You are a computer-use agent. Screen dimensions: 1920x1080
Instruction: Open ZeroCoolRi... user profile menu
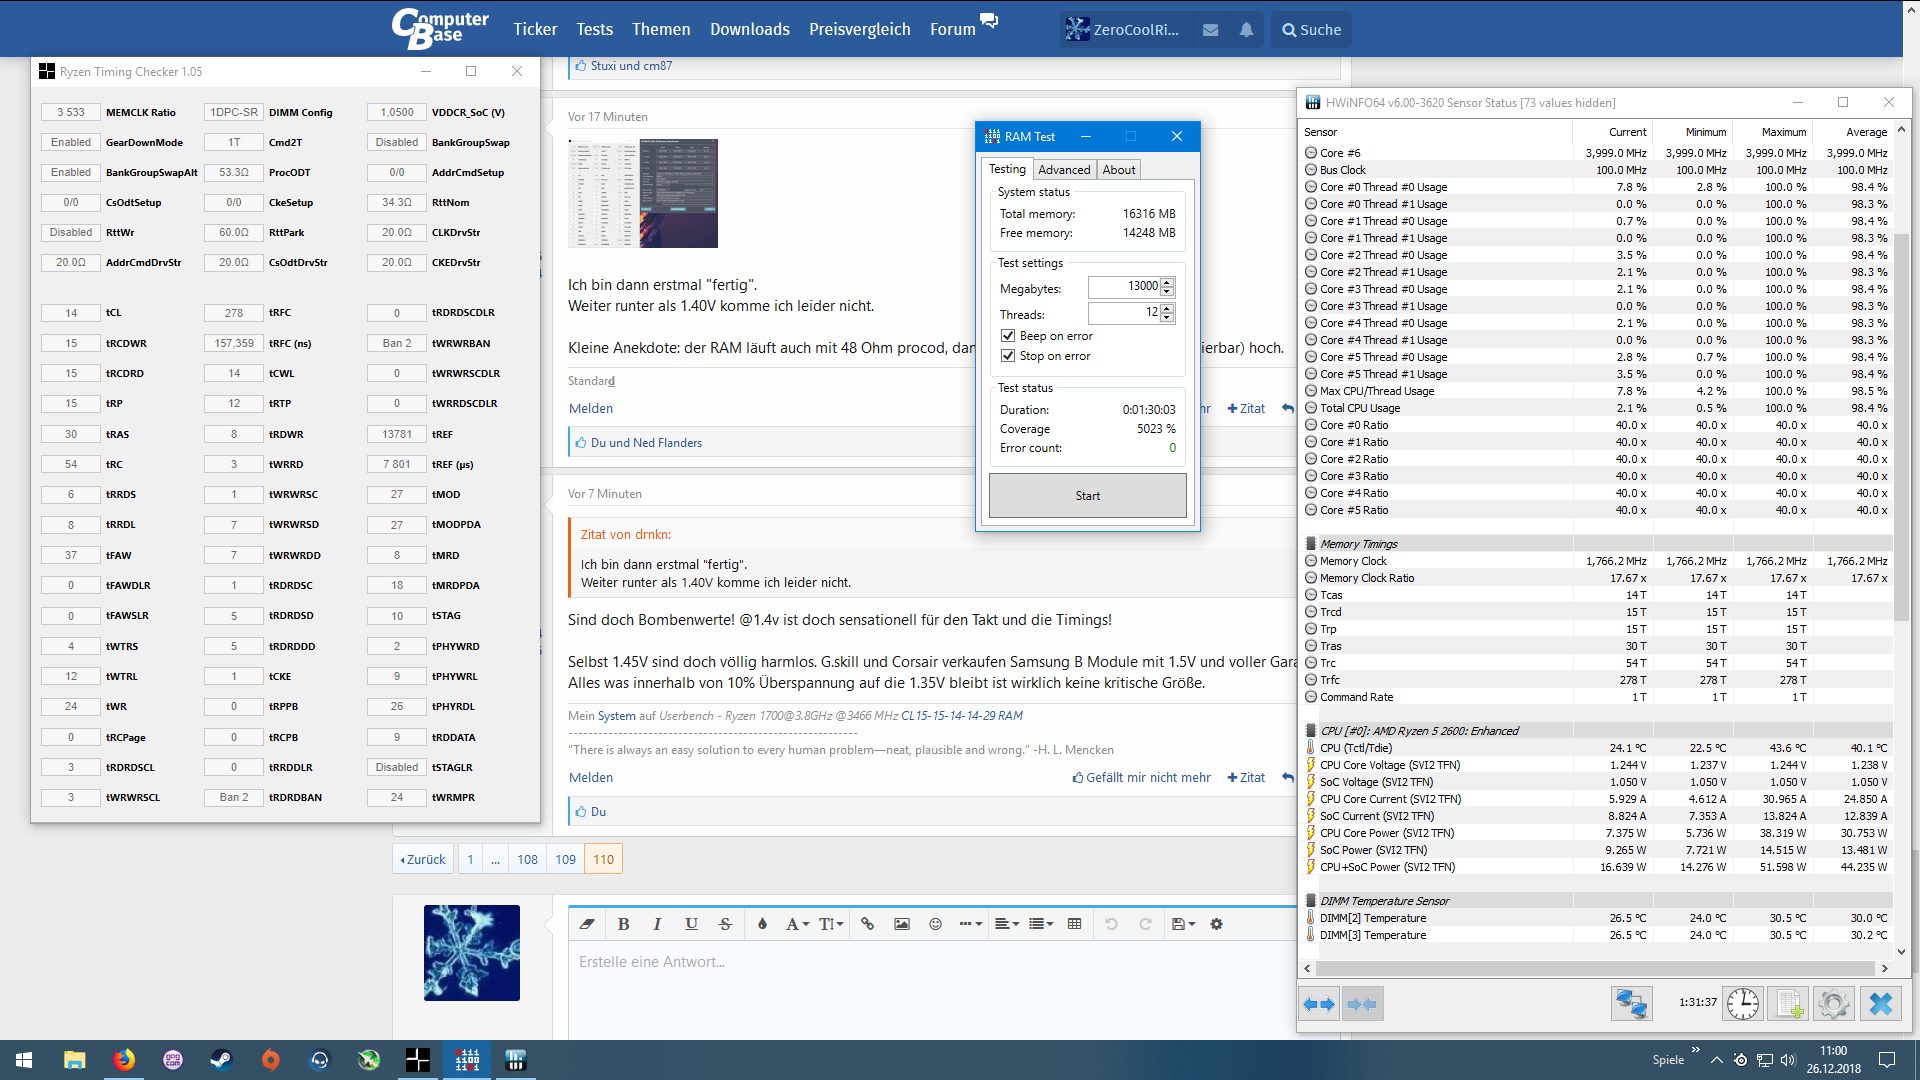(1123, 30)
